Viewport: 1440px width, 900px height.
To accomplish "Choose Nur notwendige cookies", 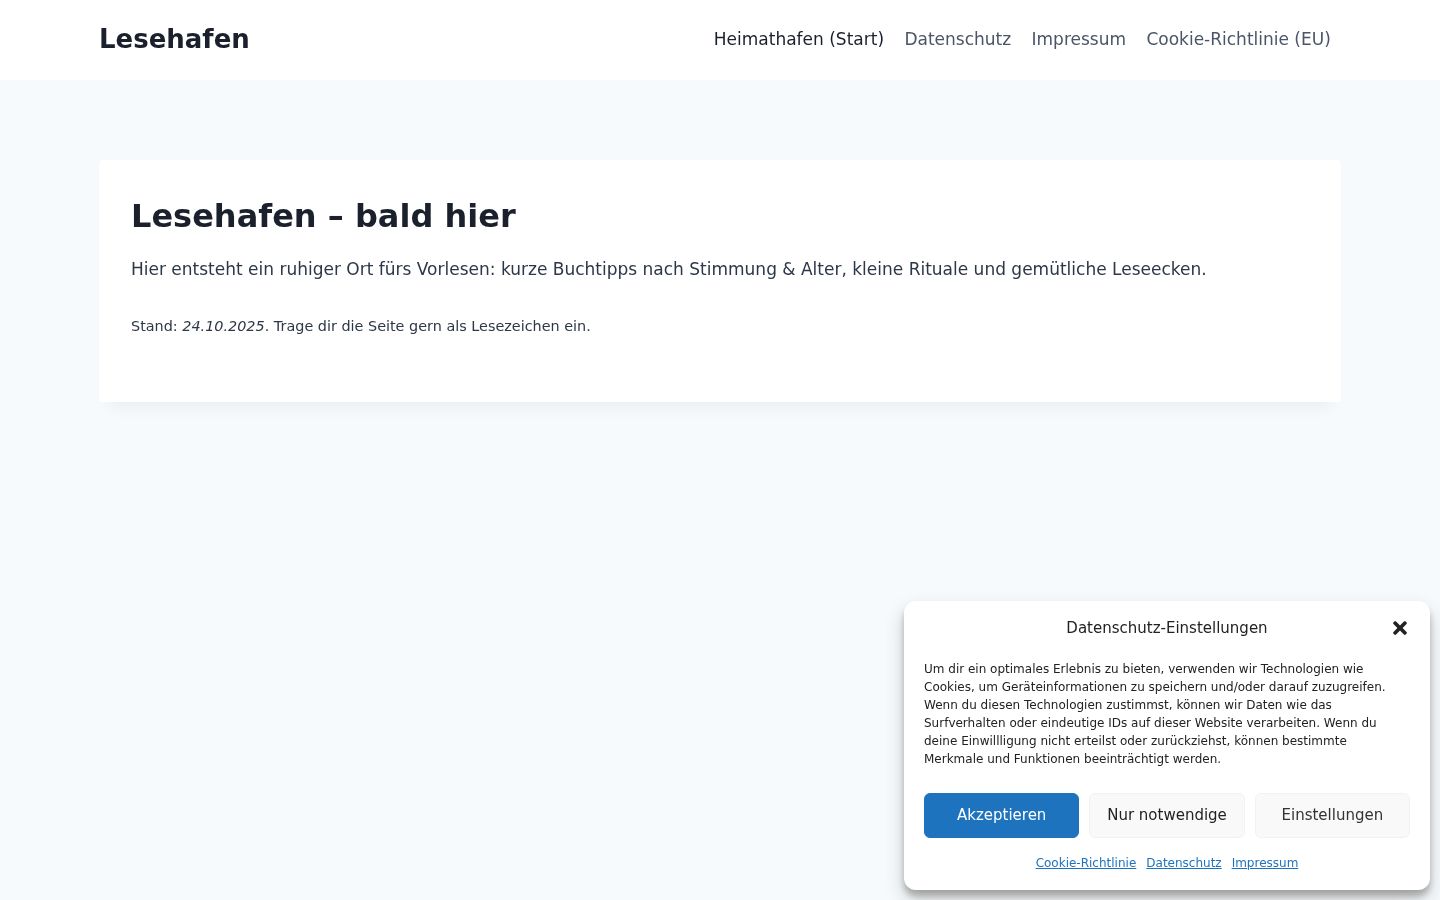I will 1167,815.
